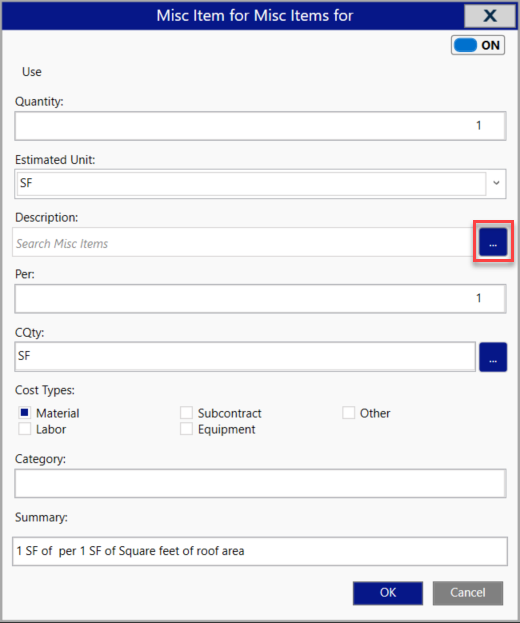
Task: Enable the Labor cost type checkbox
Action: coord(25,429)
